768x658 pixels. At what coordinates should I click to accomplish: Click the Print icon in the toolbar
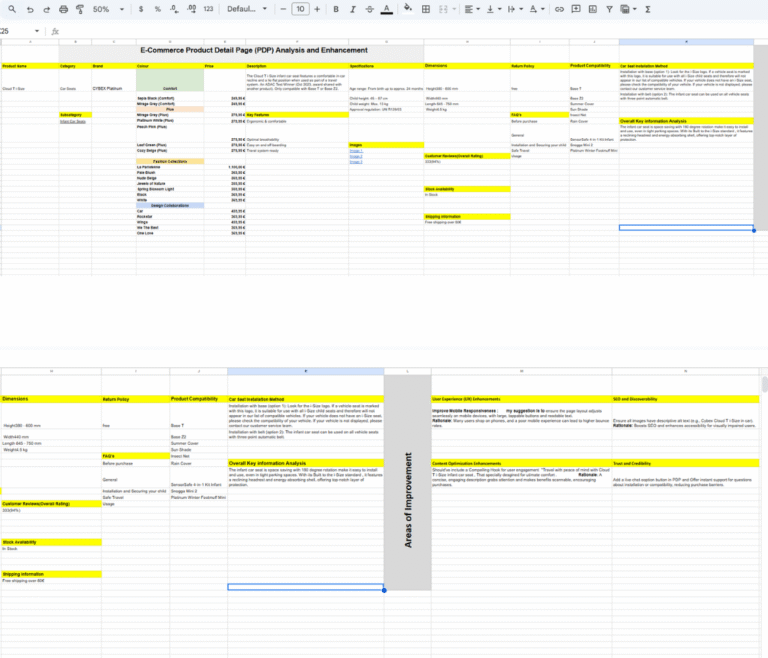[64, 9]
